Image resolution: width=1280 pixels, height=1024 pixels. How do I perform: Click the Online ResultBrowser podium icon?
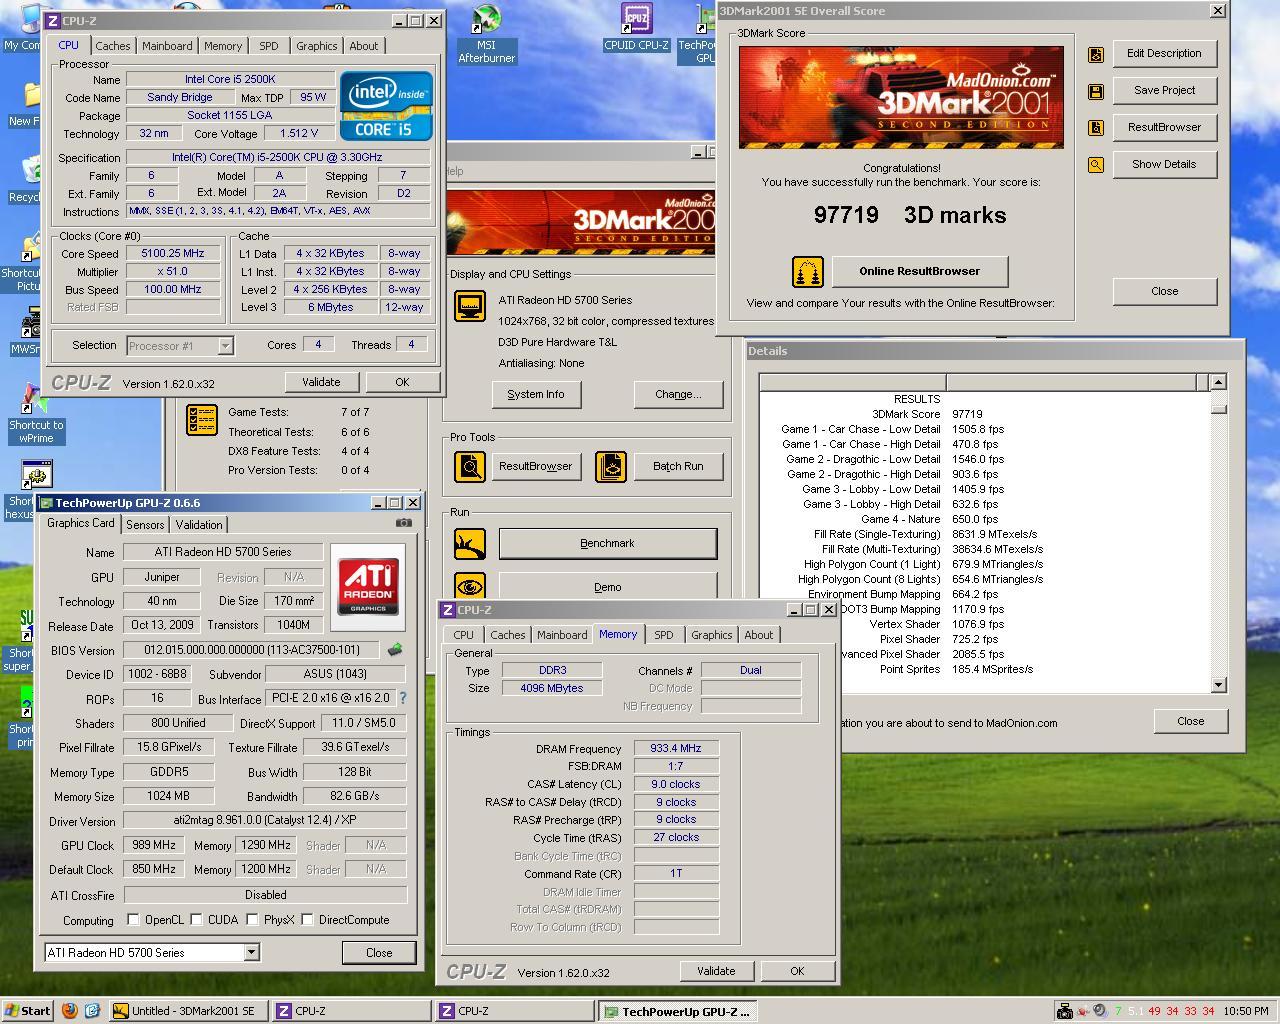point(808,272)
